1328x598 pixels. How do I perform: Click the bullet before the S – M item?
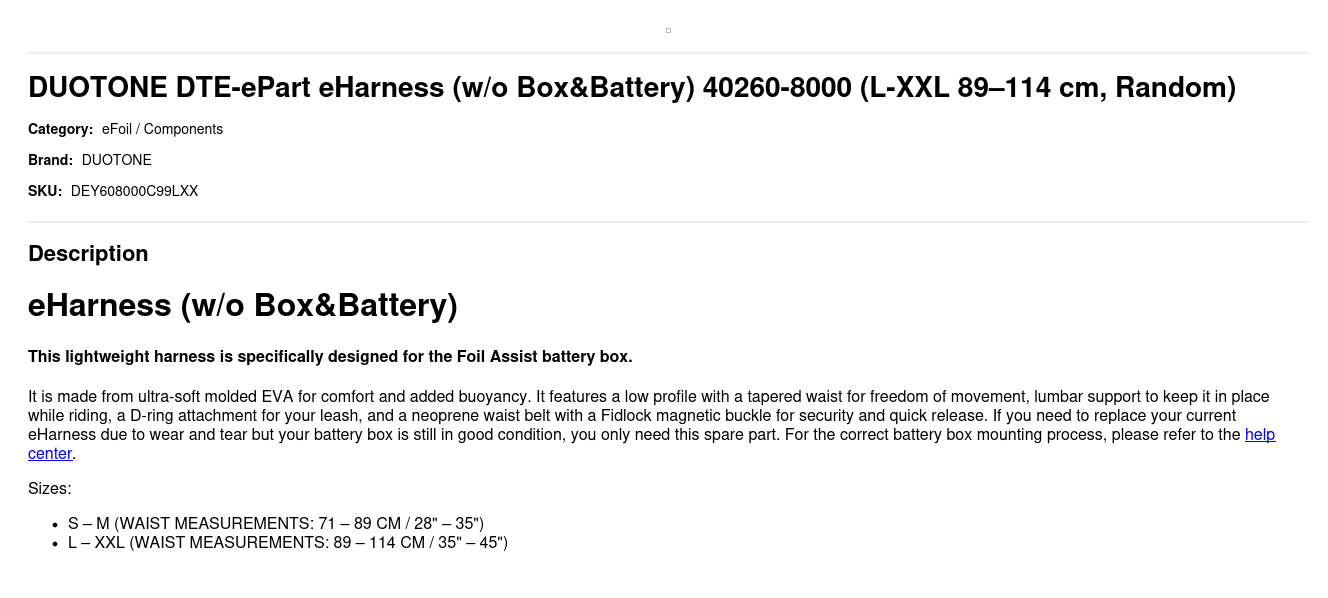[56, 524]
